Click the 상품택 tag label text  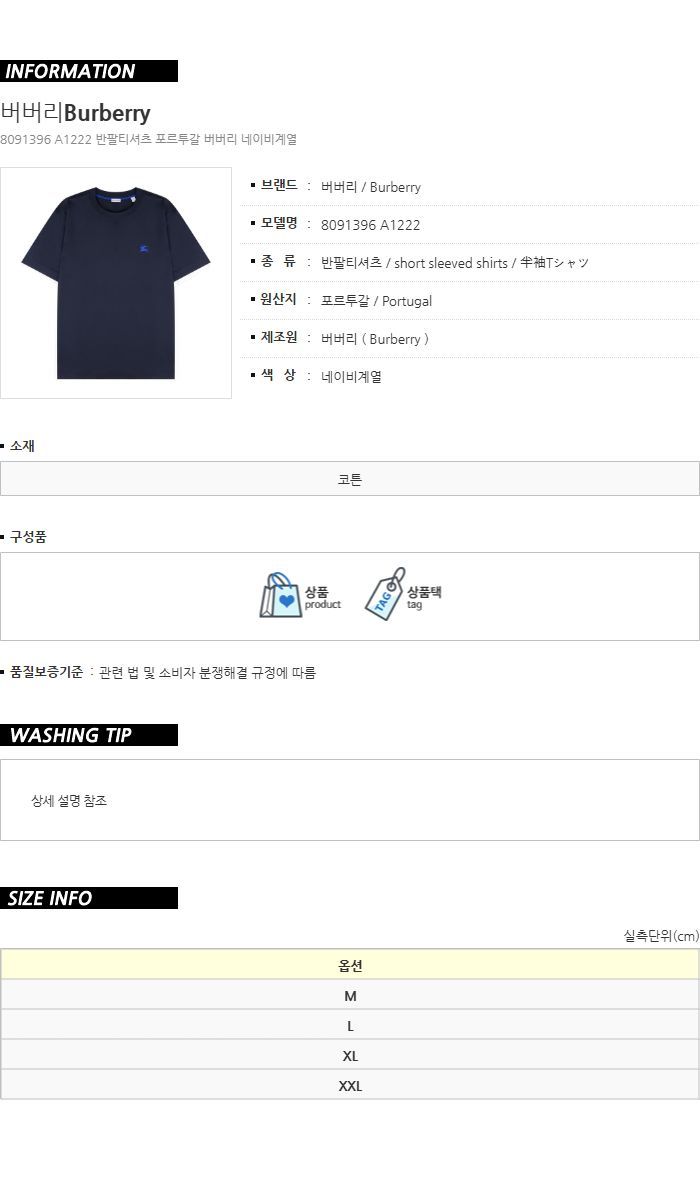tap(424, 592)
